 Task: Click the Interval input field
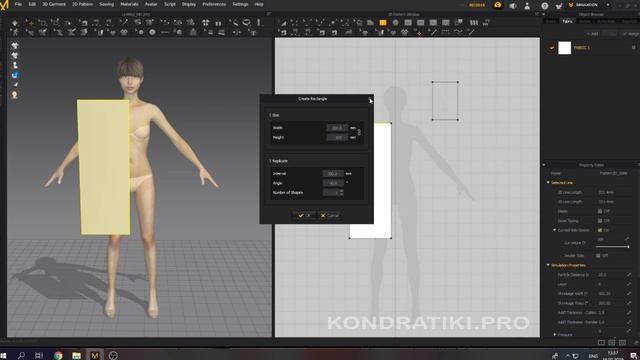333,173
